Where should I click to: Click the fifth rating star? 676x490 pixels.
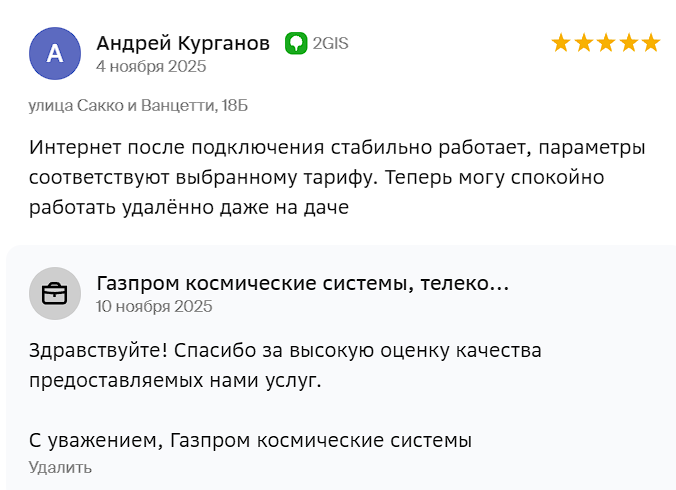pos(651,43)
